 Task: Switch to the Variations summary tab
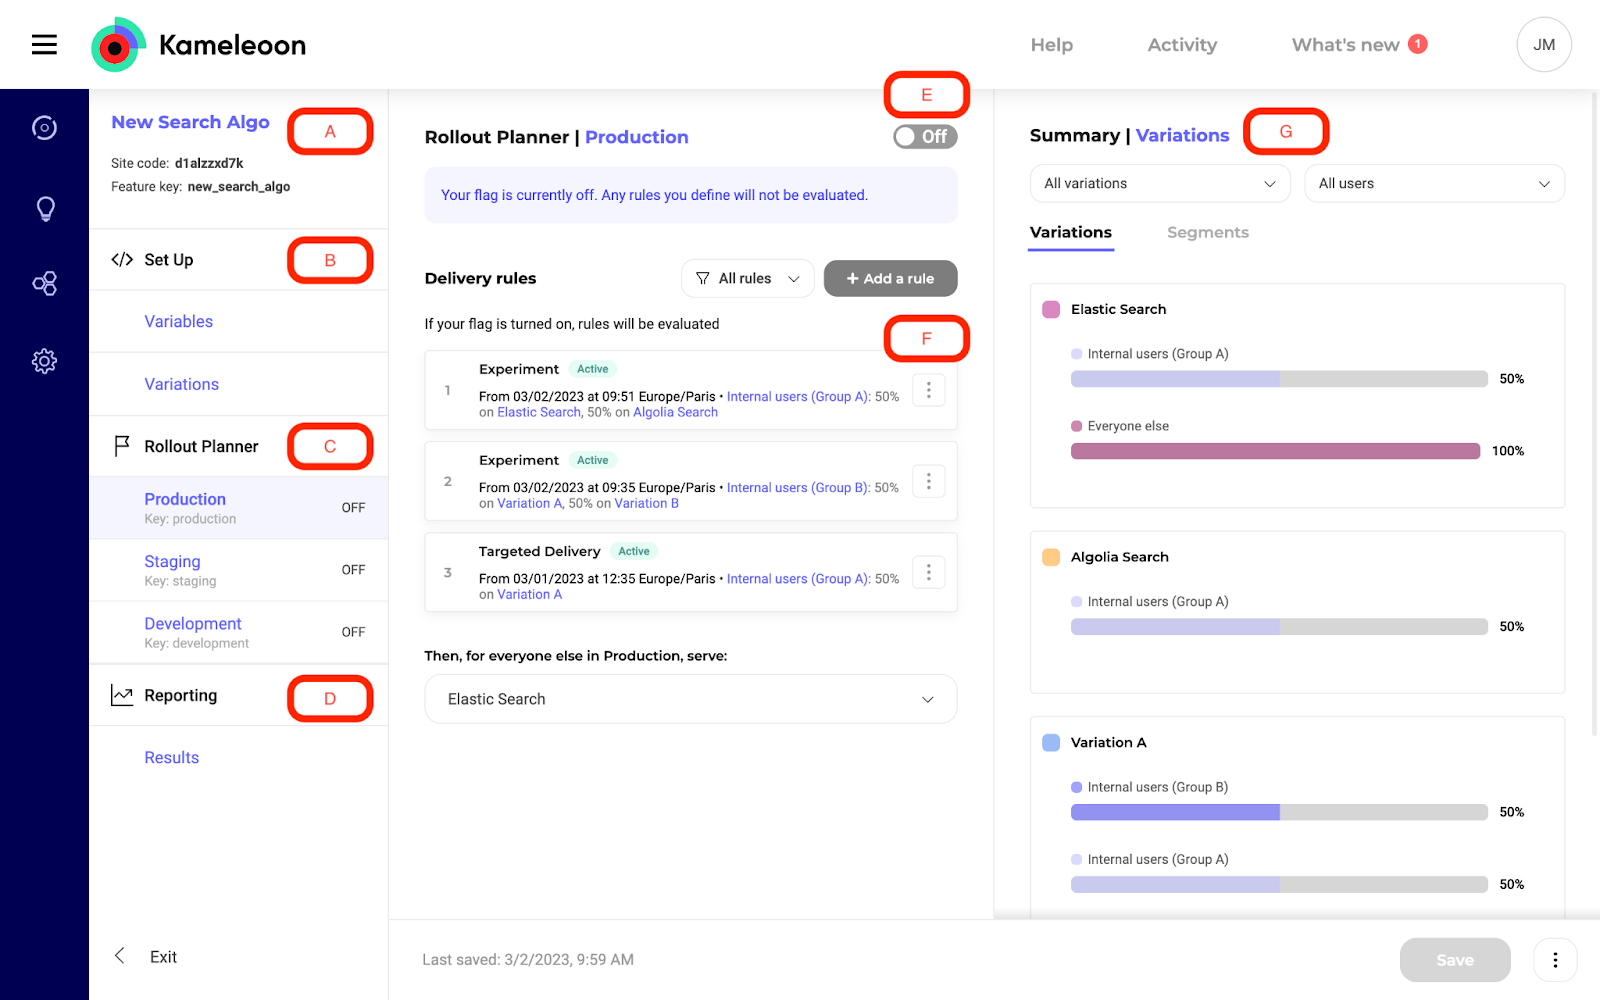click(1071, 233)
